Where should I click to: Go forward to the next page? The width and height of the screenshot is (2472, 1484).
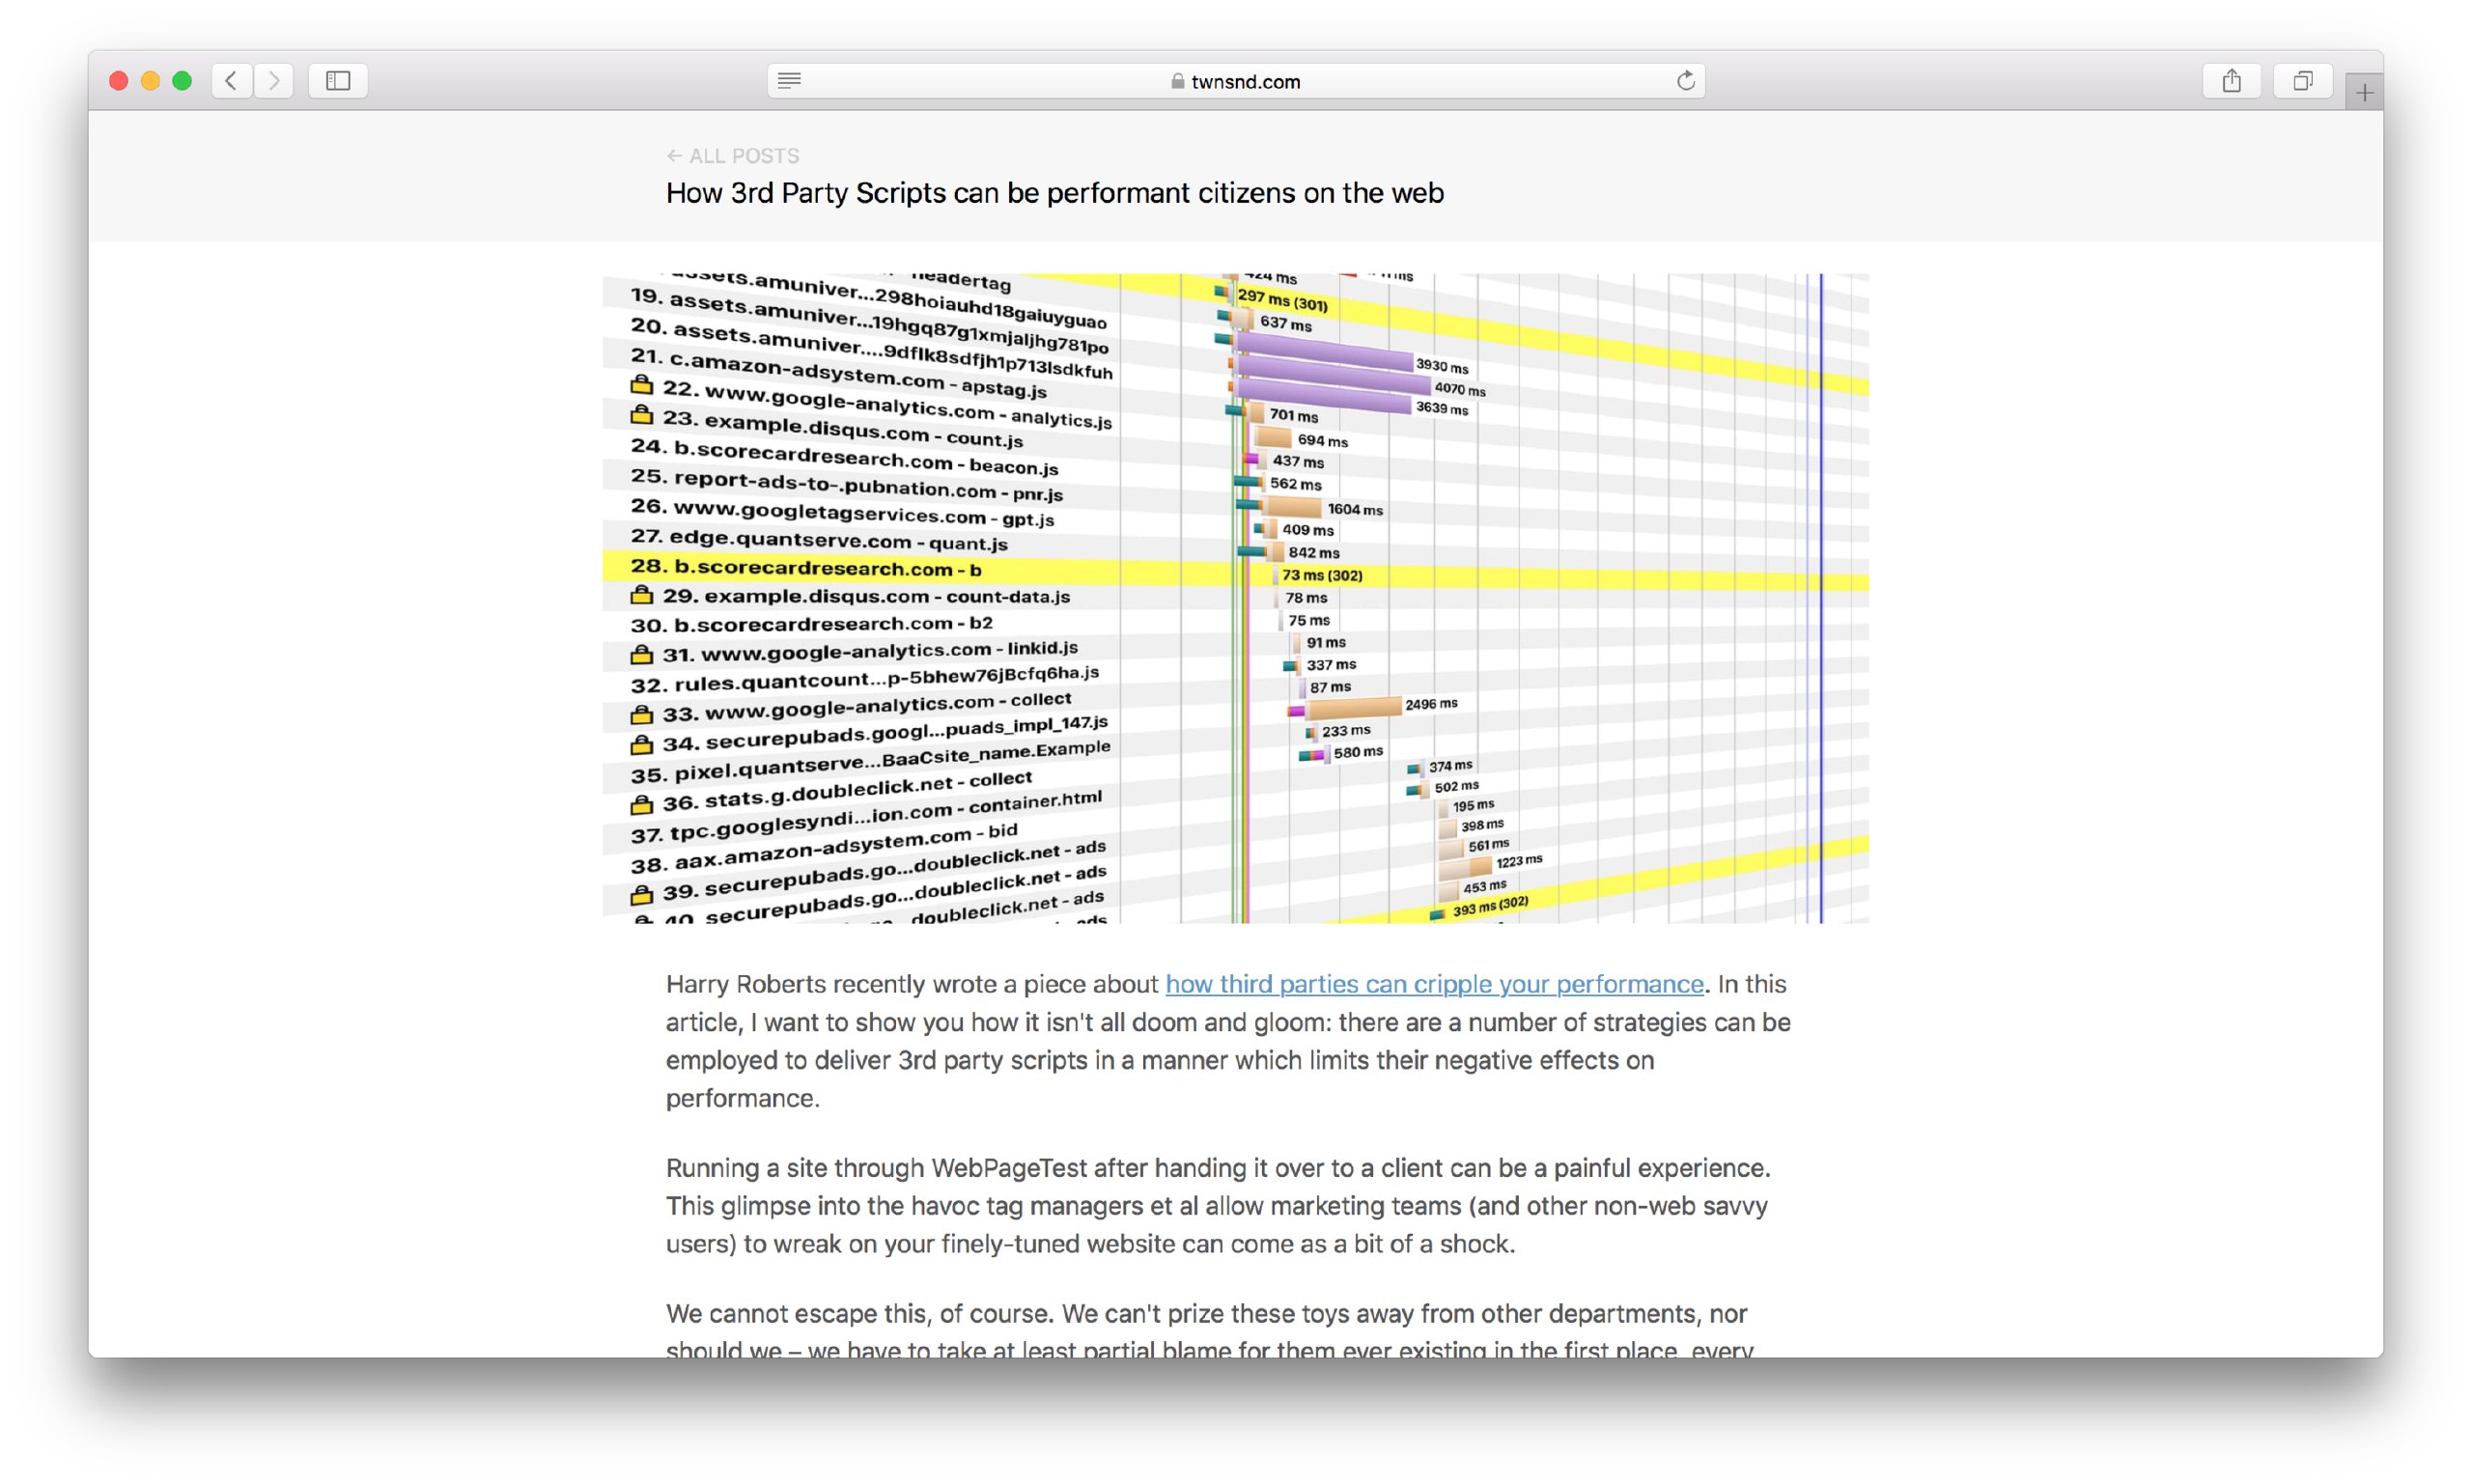(x=274, y=80)
